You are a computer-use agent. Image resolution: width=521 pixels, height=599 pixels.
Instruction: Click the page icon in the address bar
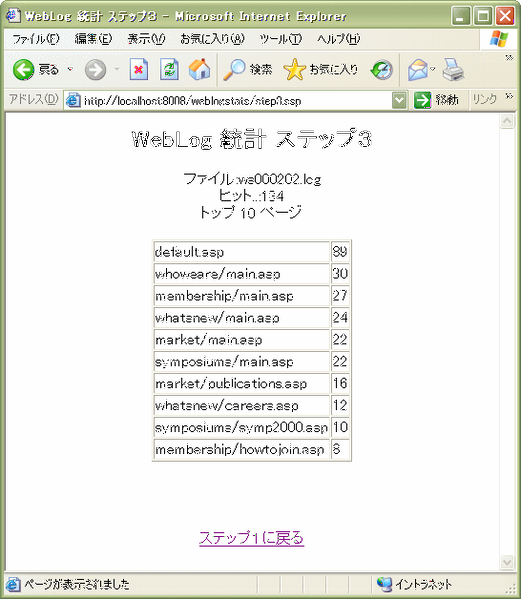click(73, 100)
